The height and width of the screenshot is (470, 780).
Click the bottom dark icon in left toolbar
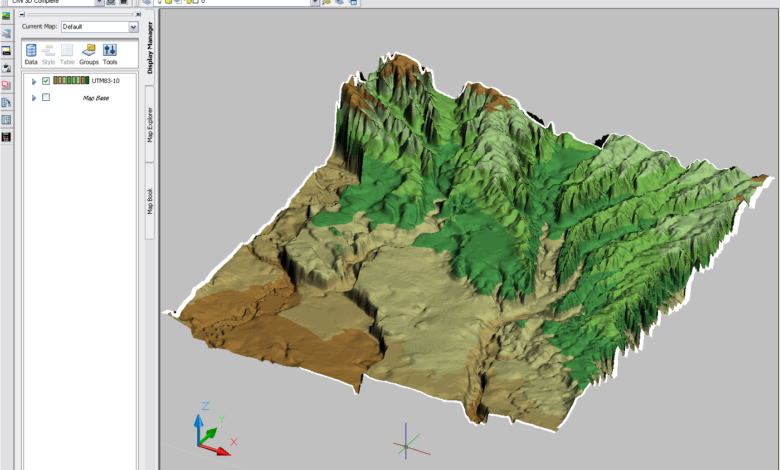pos(6,136)
